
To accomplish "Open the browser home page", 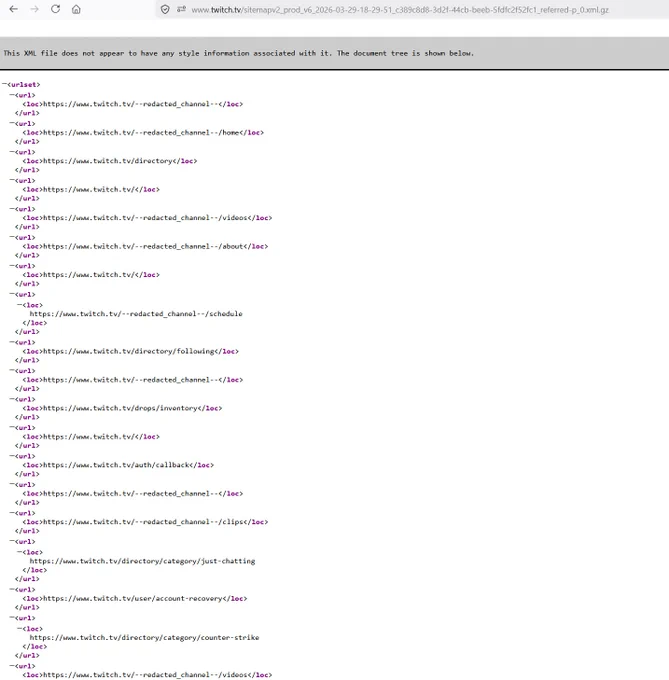I will pos(76,9).
